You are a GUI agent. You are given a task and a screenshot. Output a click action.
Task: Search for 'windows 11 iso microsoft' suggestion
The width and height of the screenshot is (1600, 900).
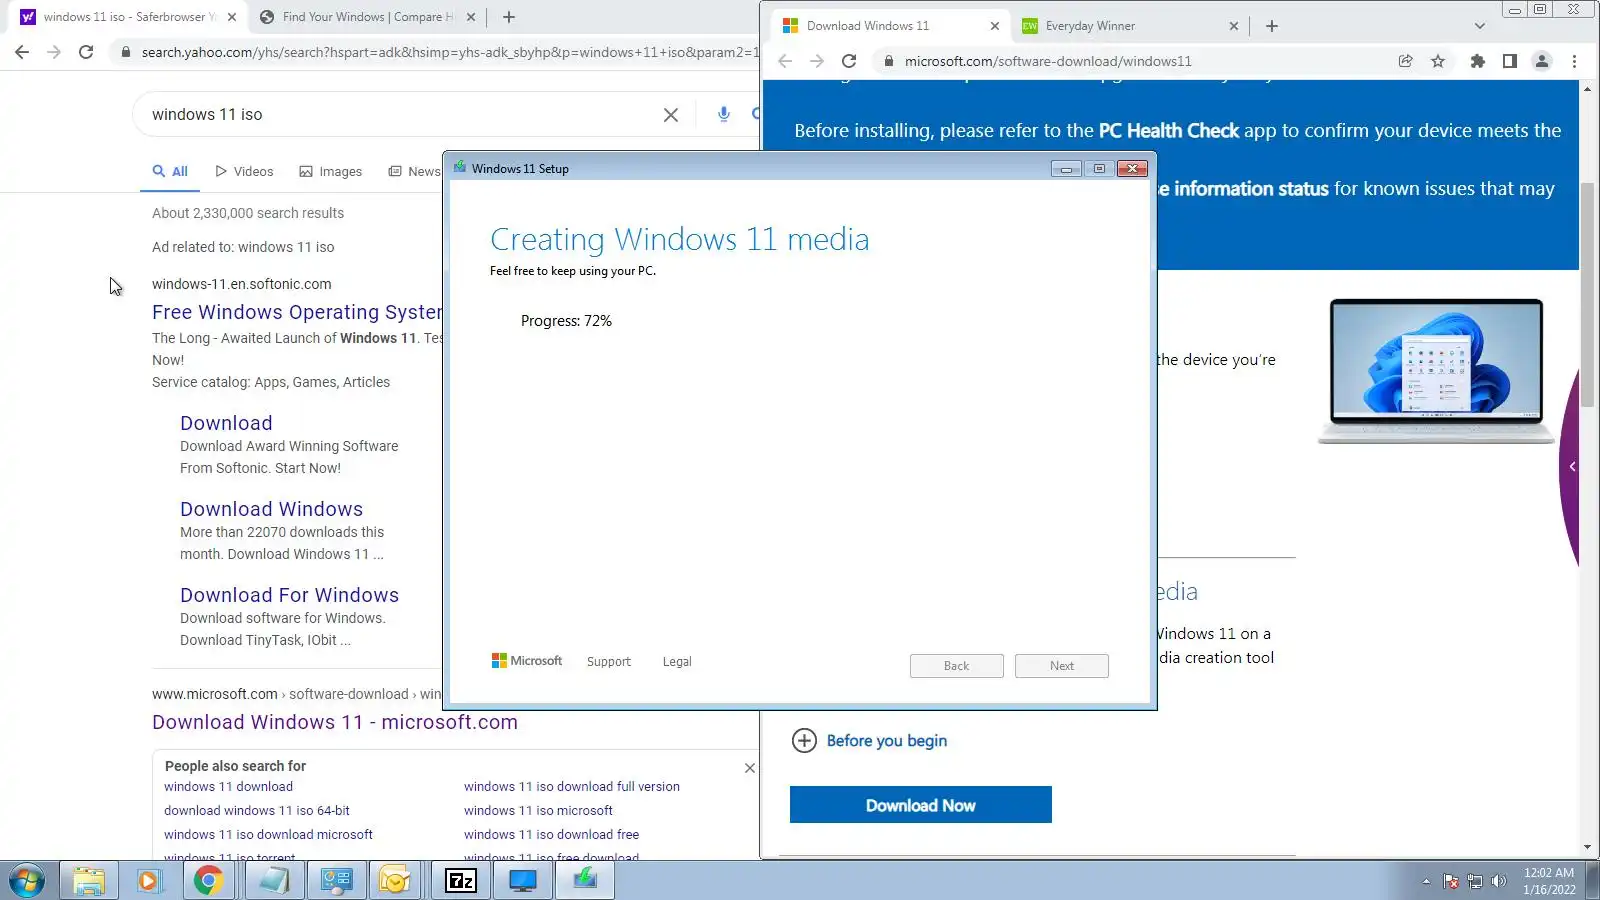point(538,811)
